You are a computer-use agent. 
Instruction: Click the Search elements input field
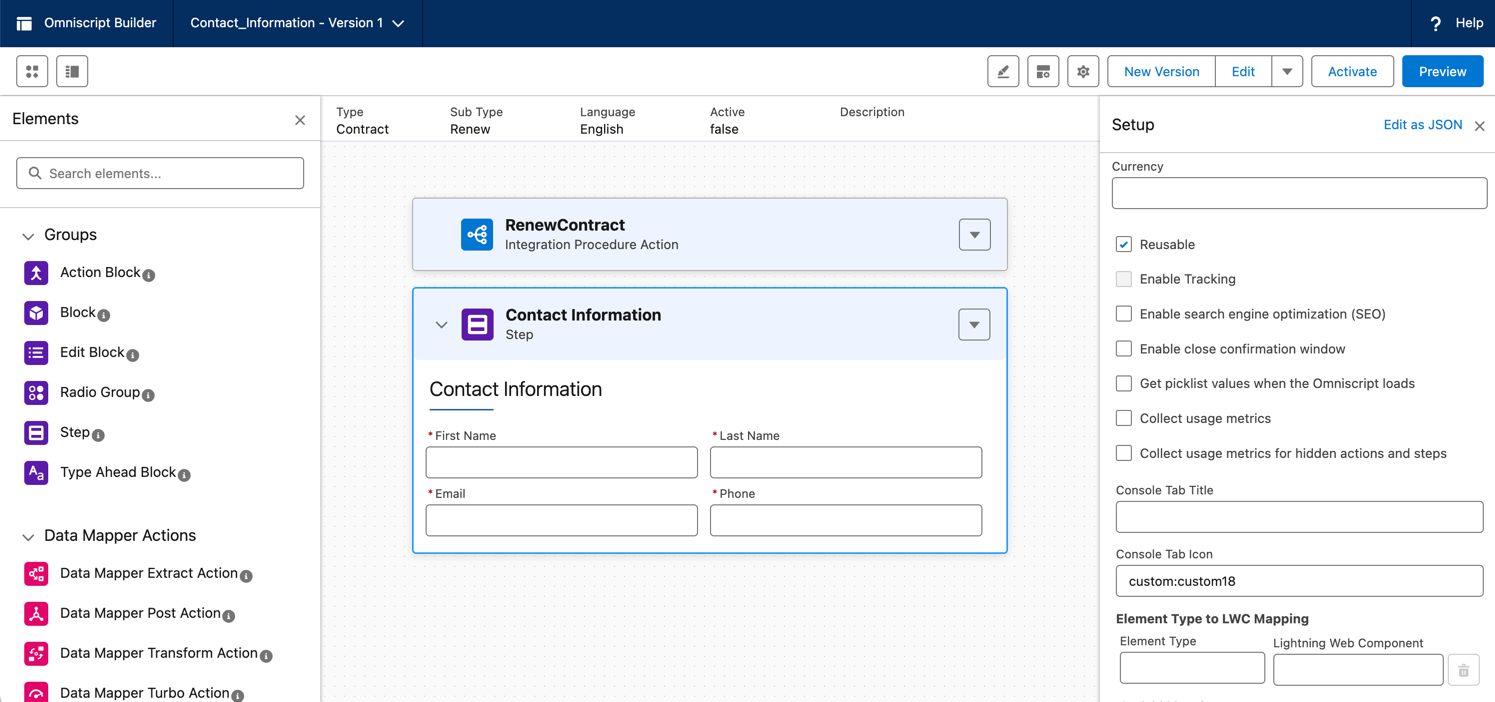coord(160,173)
